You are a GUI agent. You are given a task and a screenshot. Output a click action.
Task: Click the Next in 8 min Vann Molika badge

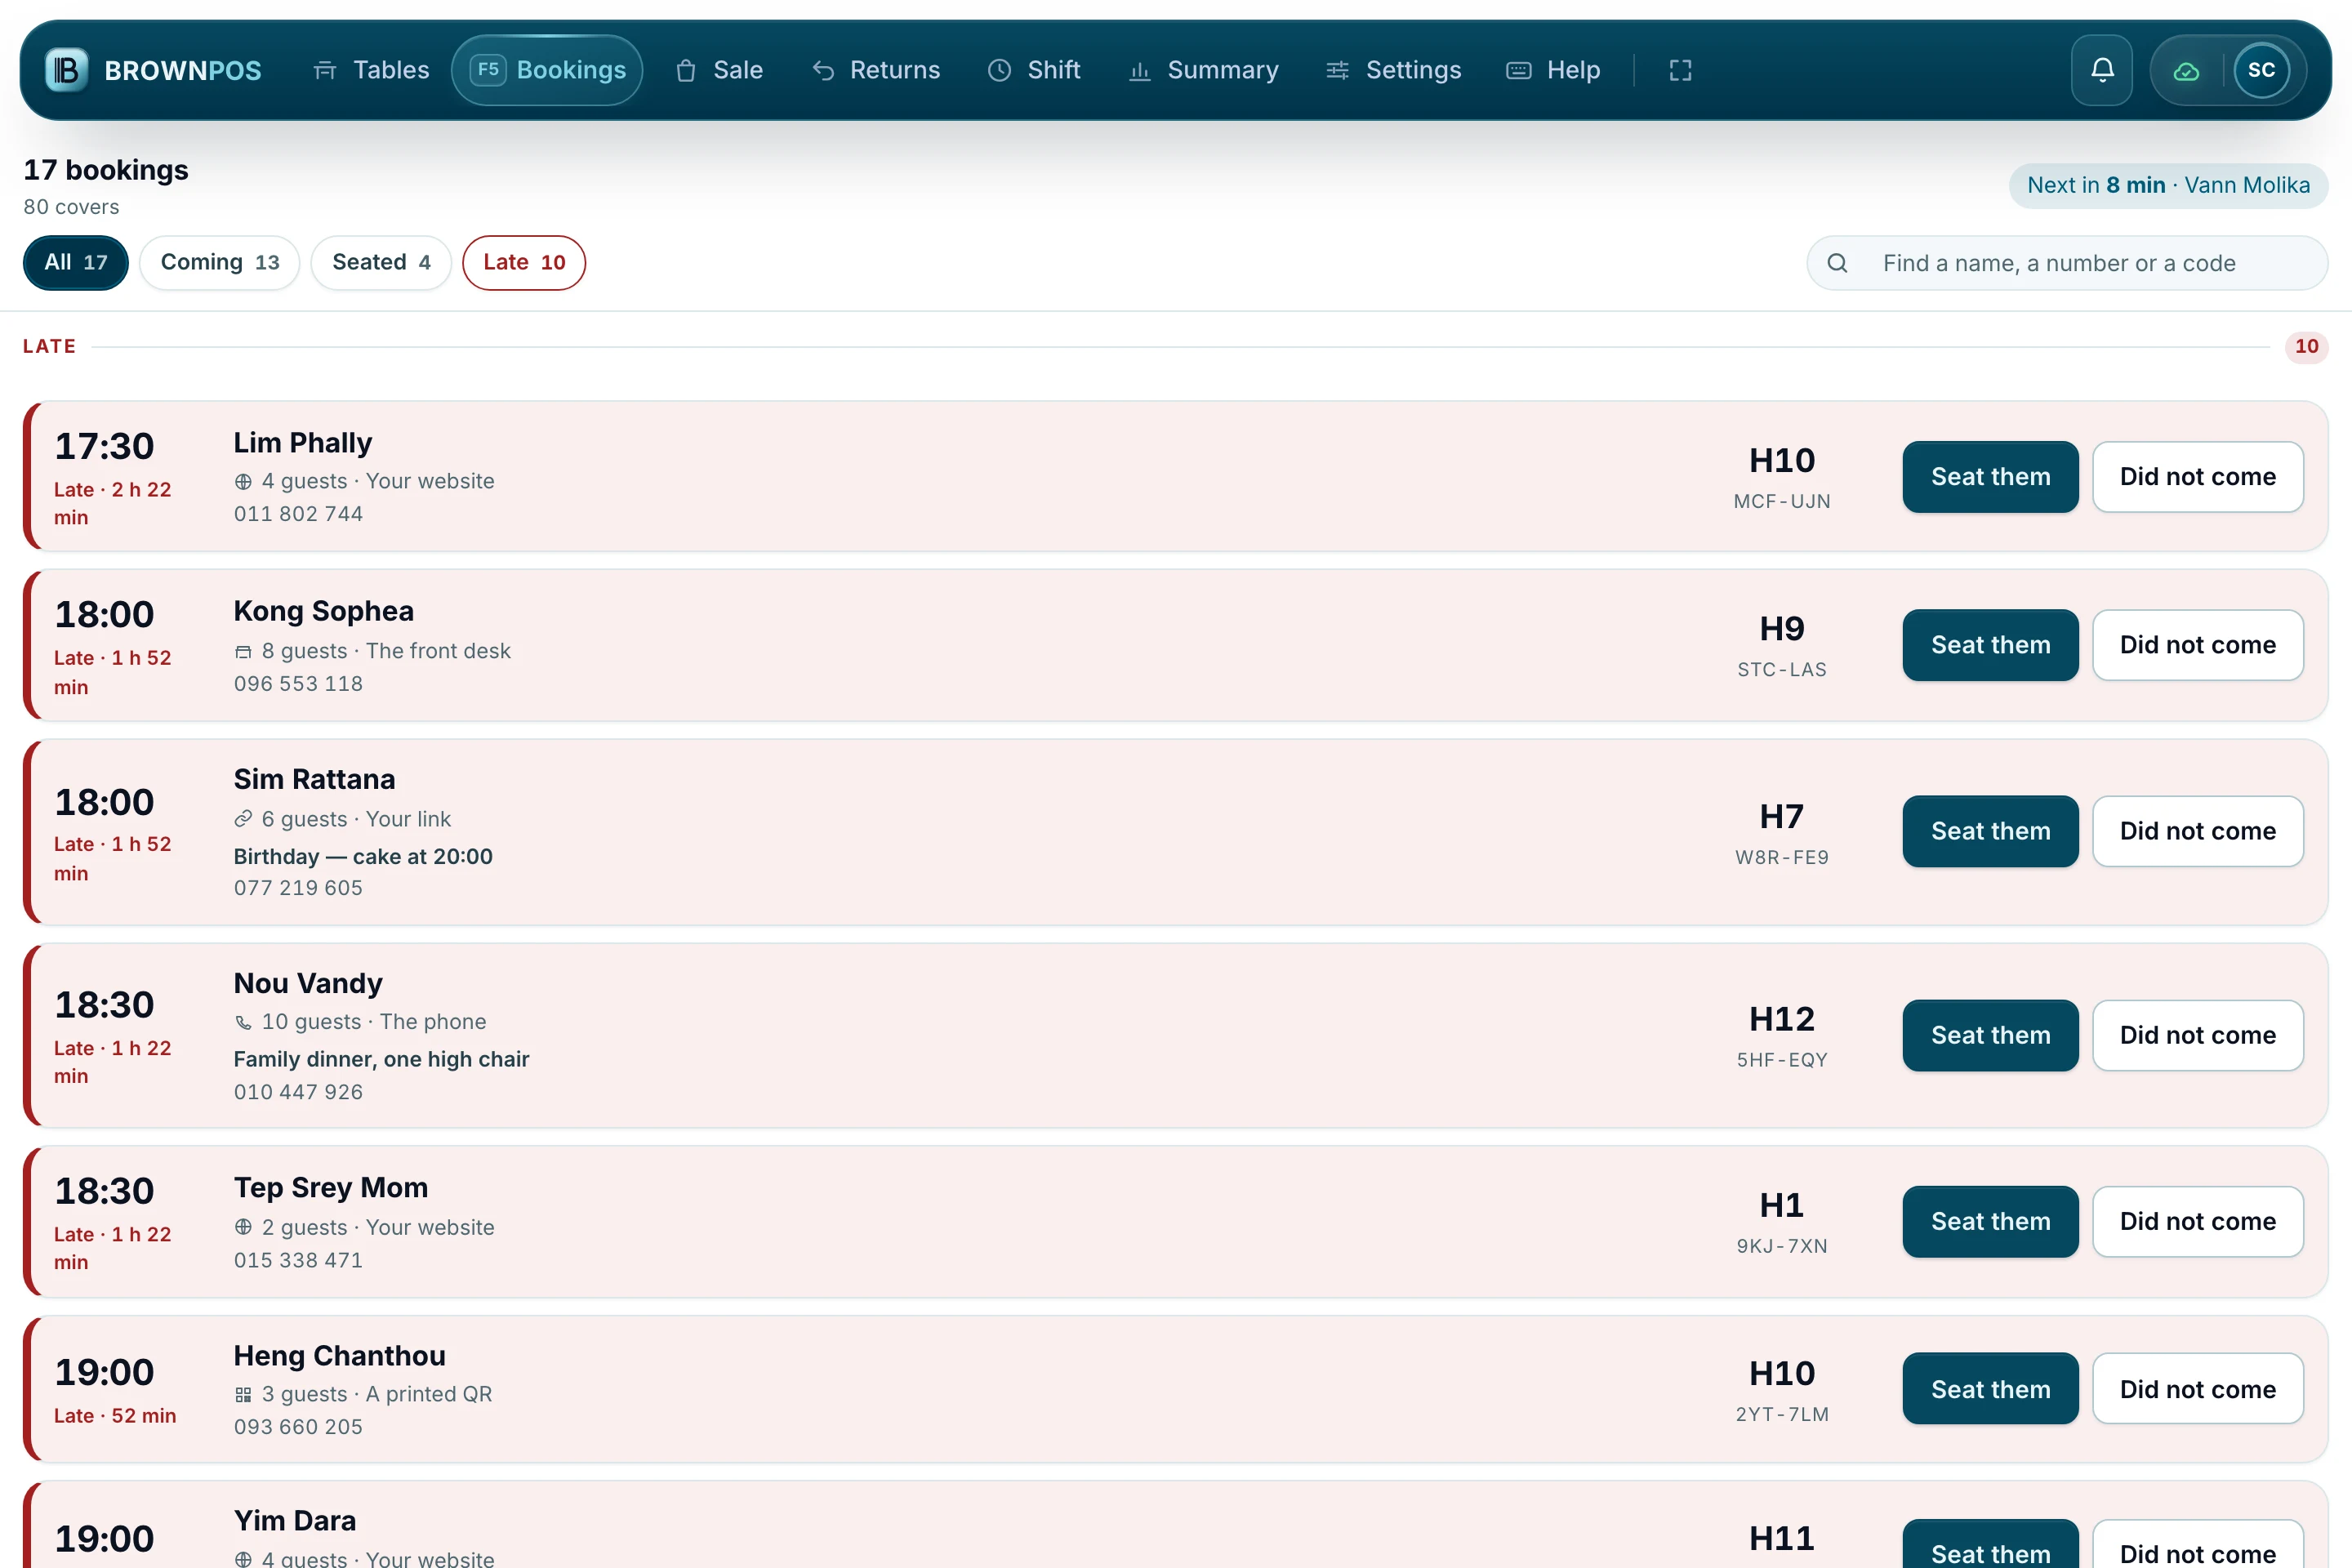tap(2168, 186)
